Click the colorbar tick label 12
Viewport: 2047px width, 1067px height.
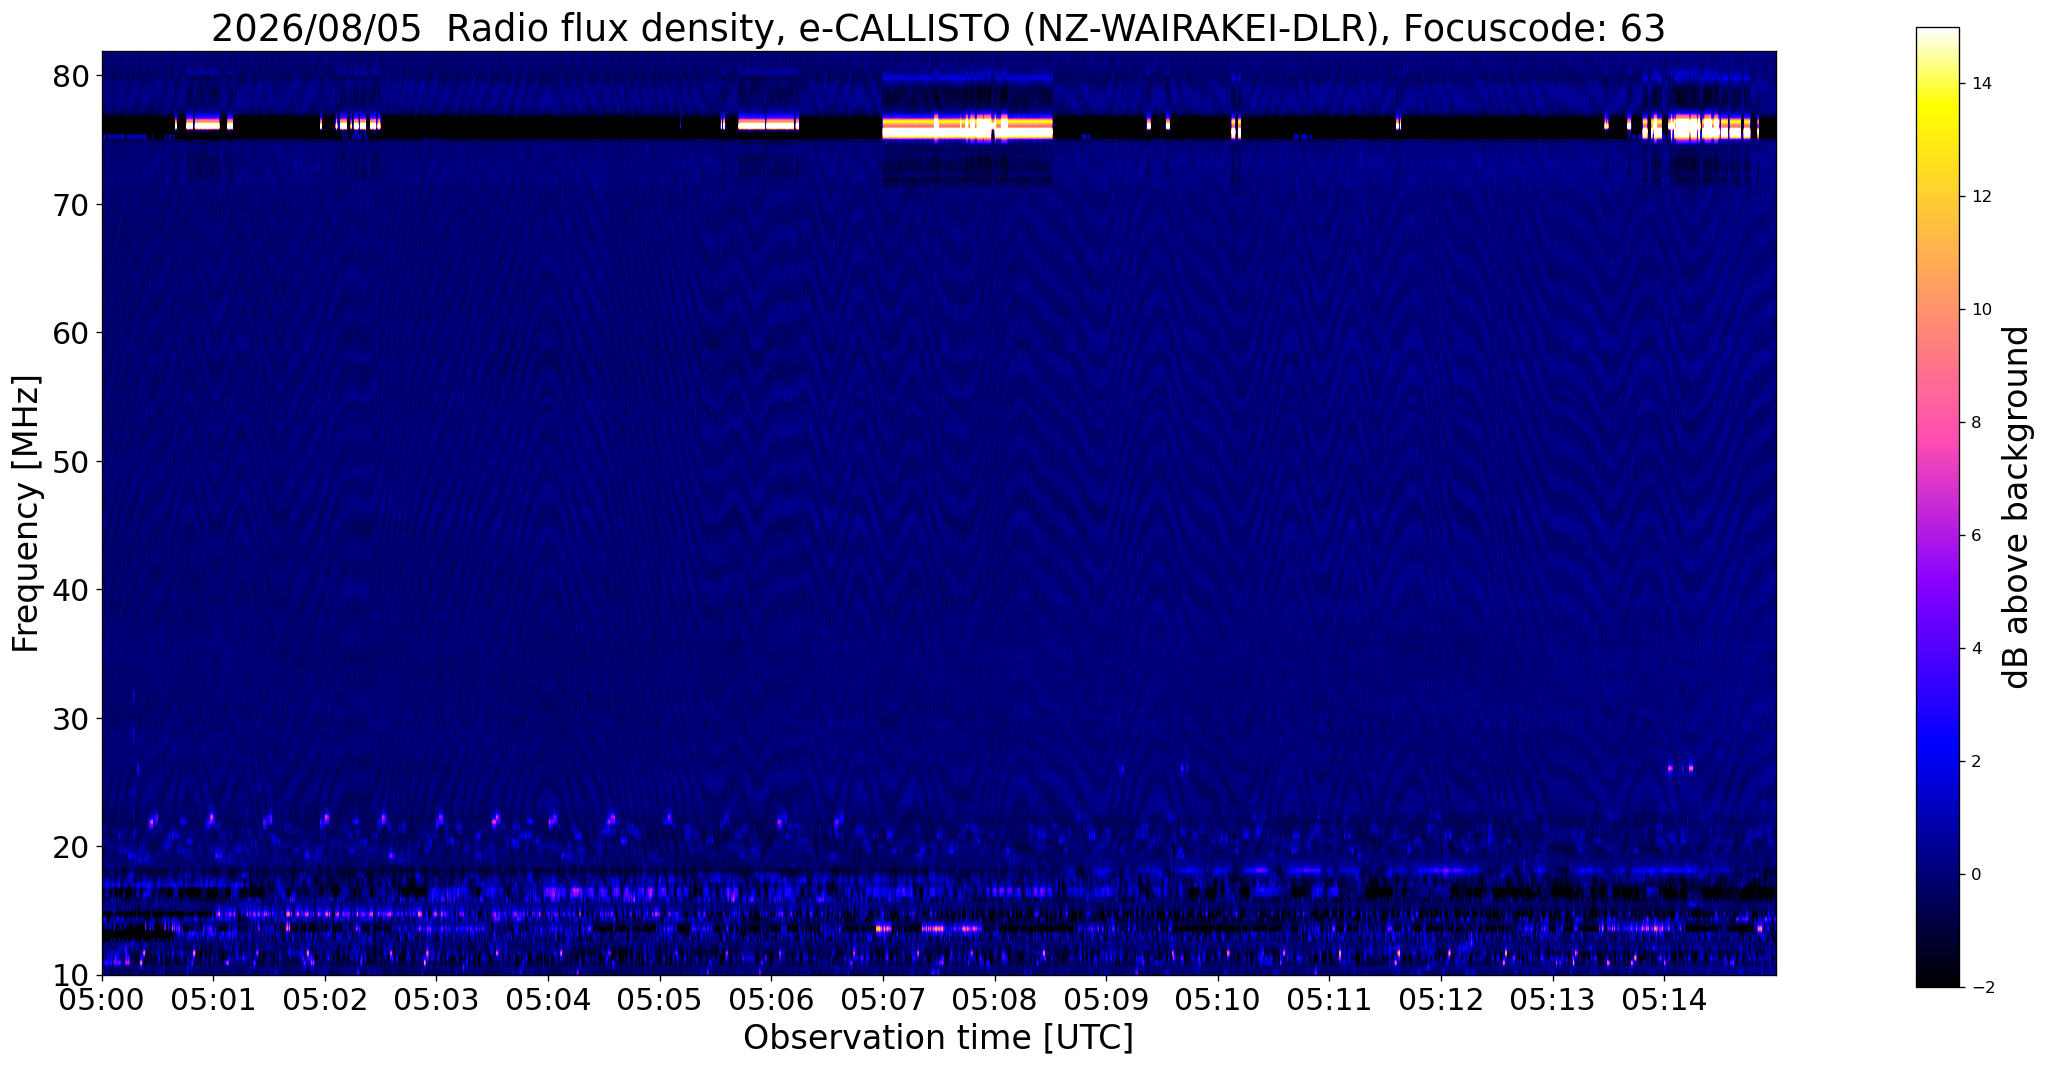coord(1980,197)
